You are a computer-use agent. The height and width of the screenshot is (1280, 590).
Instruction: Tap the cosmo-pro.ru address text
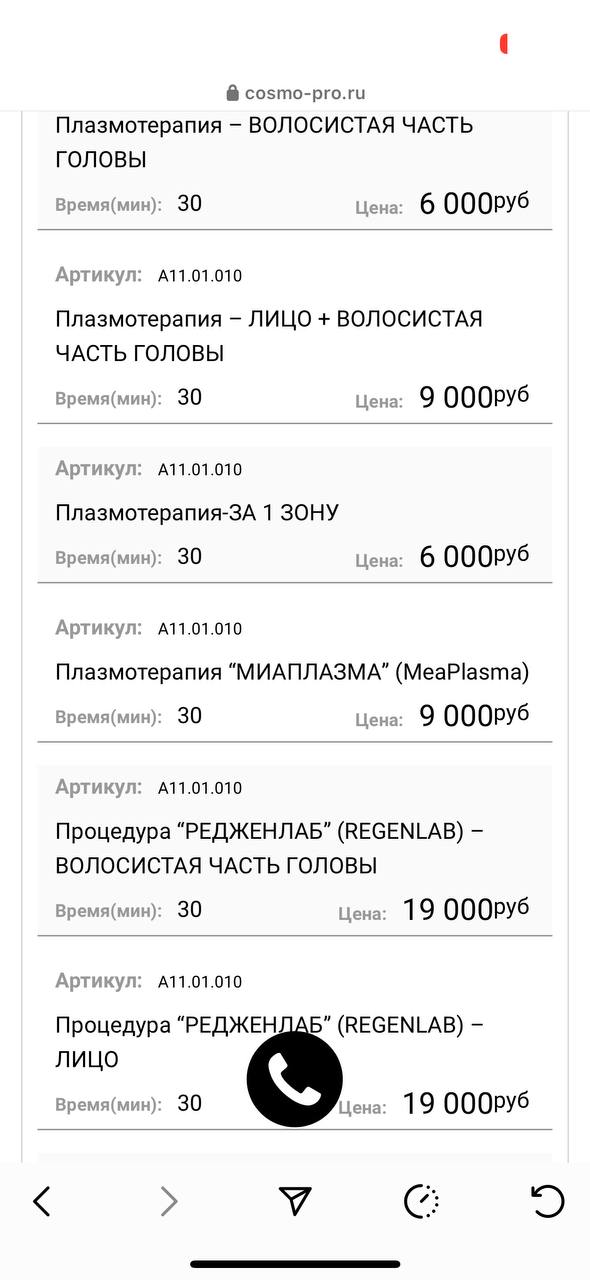[305, 93]
